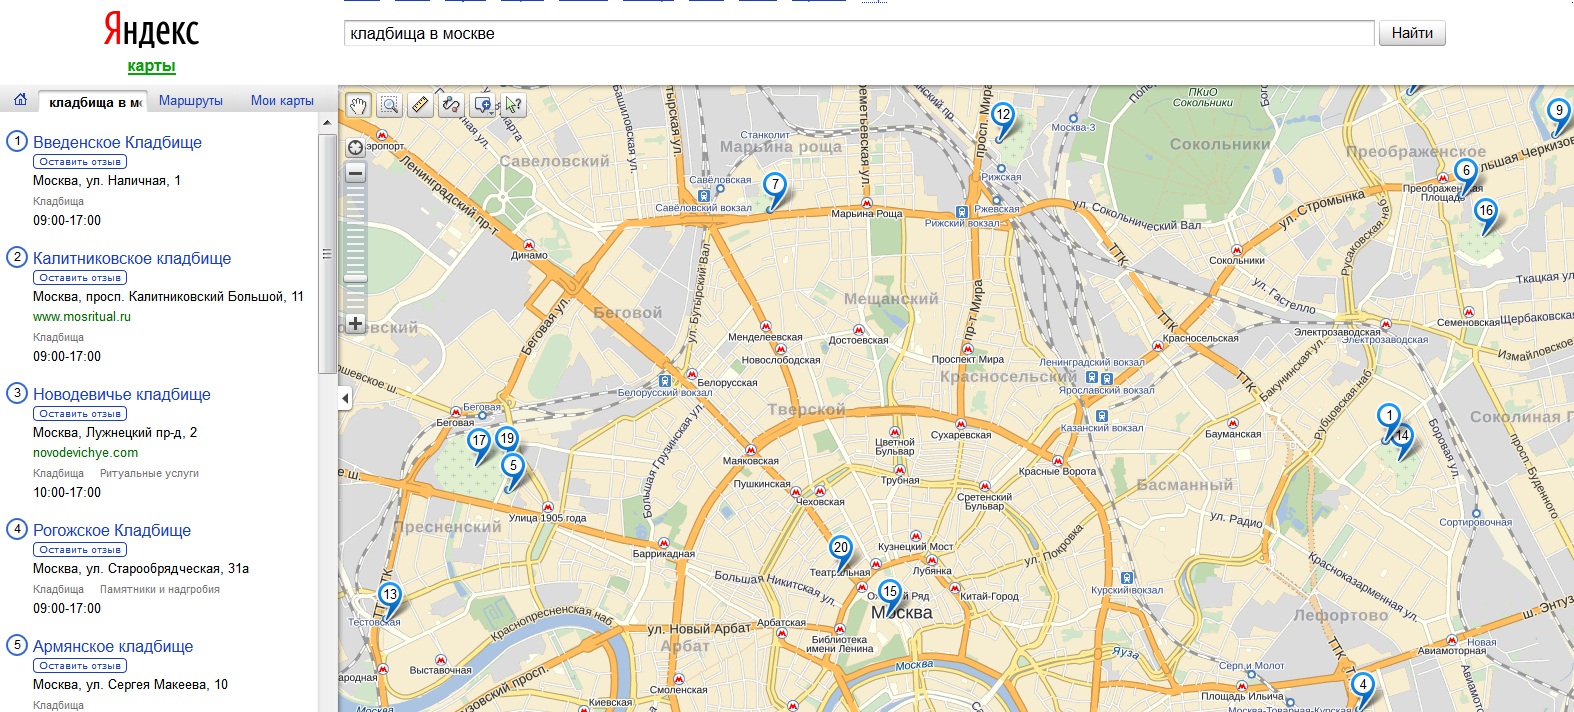Screen dimensions: 1574x712
Task: Zoom out using the minus button
Action: (x=355, y=173)
